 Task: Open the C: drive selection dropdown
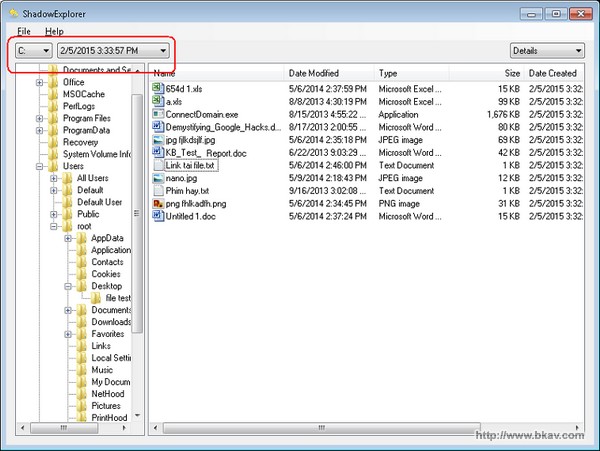[33, 50]
